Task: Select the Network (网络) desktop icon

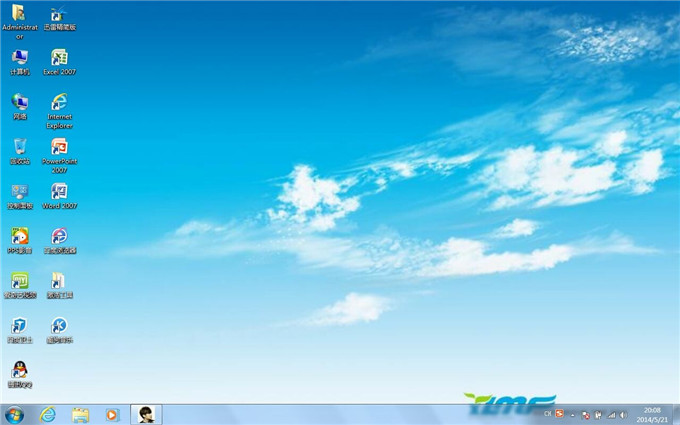Action: point(19,103)
